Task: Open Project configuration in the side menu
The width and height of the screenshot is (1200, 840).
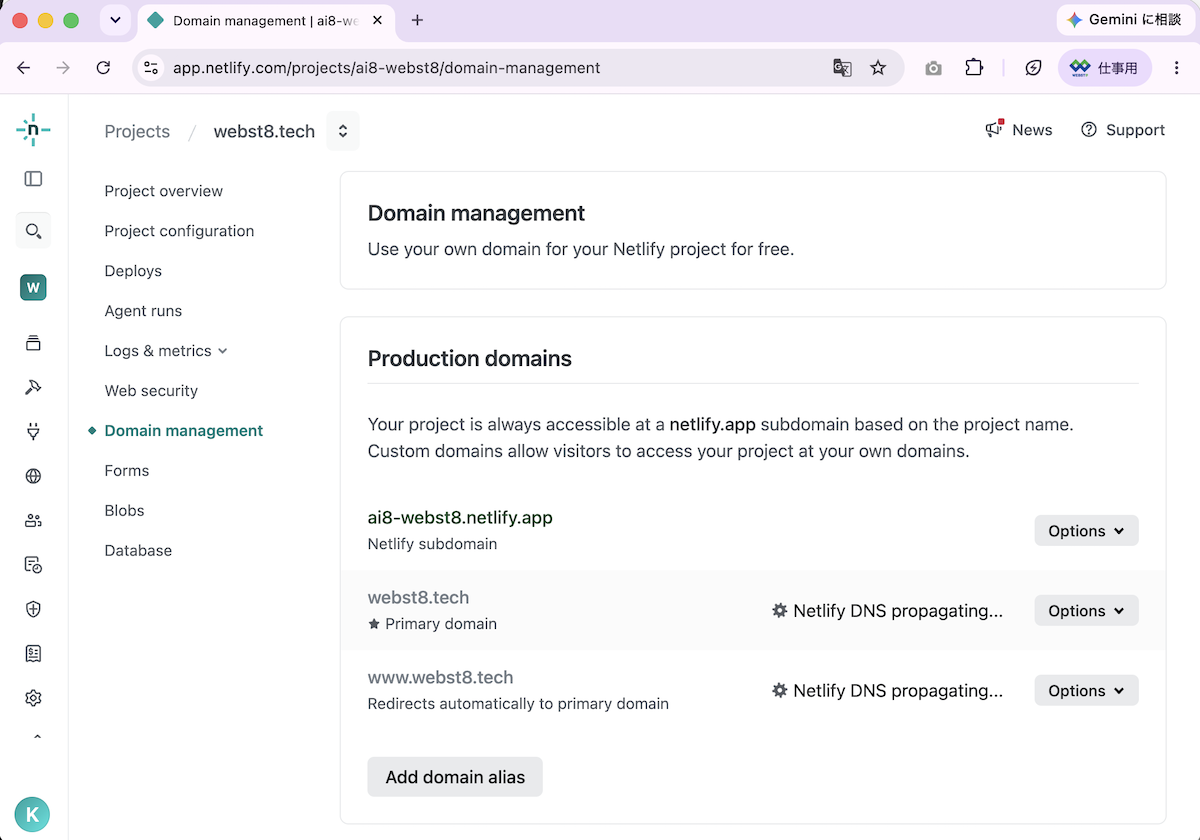Action: point(179,231)
